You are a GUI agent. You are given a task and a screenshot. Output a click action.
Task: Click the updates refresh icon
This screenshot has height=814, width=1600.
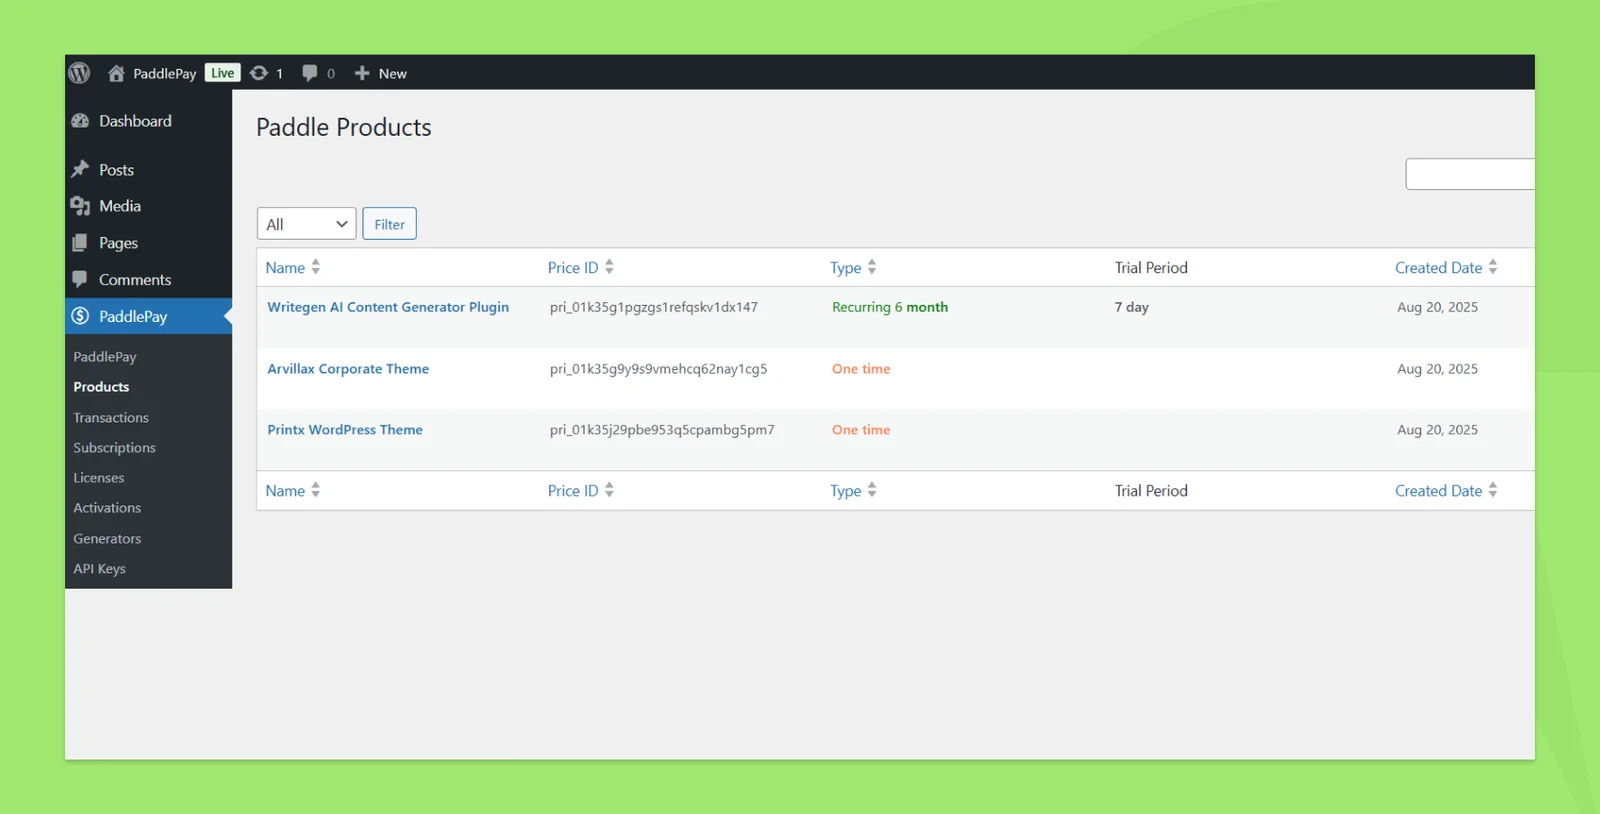[x=259, y=73]
